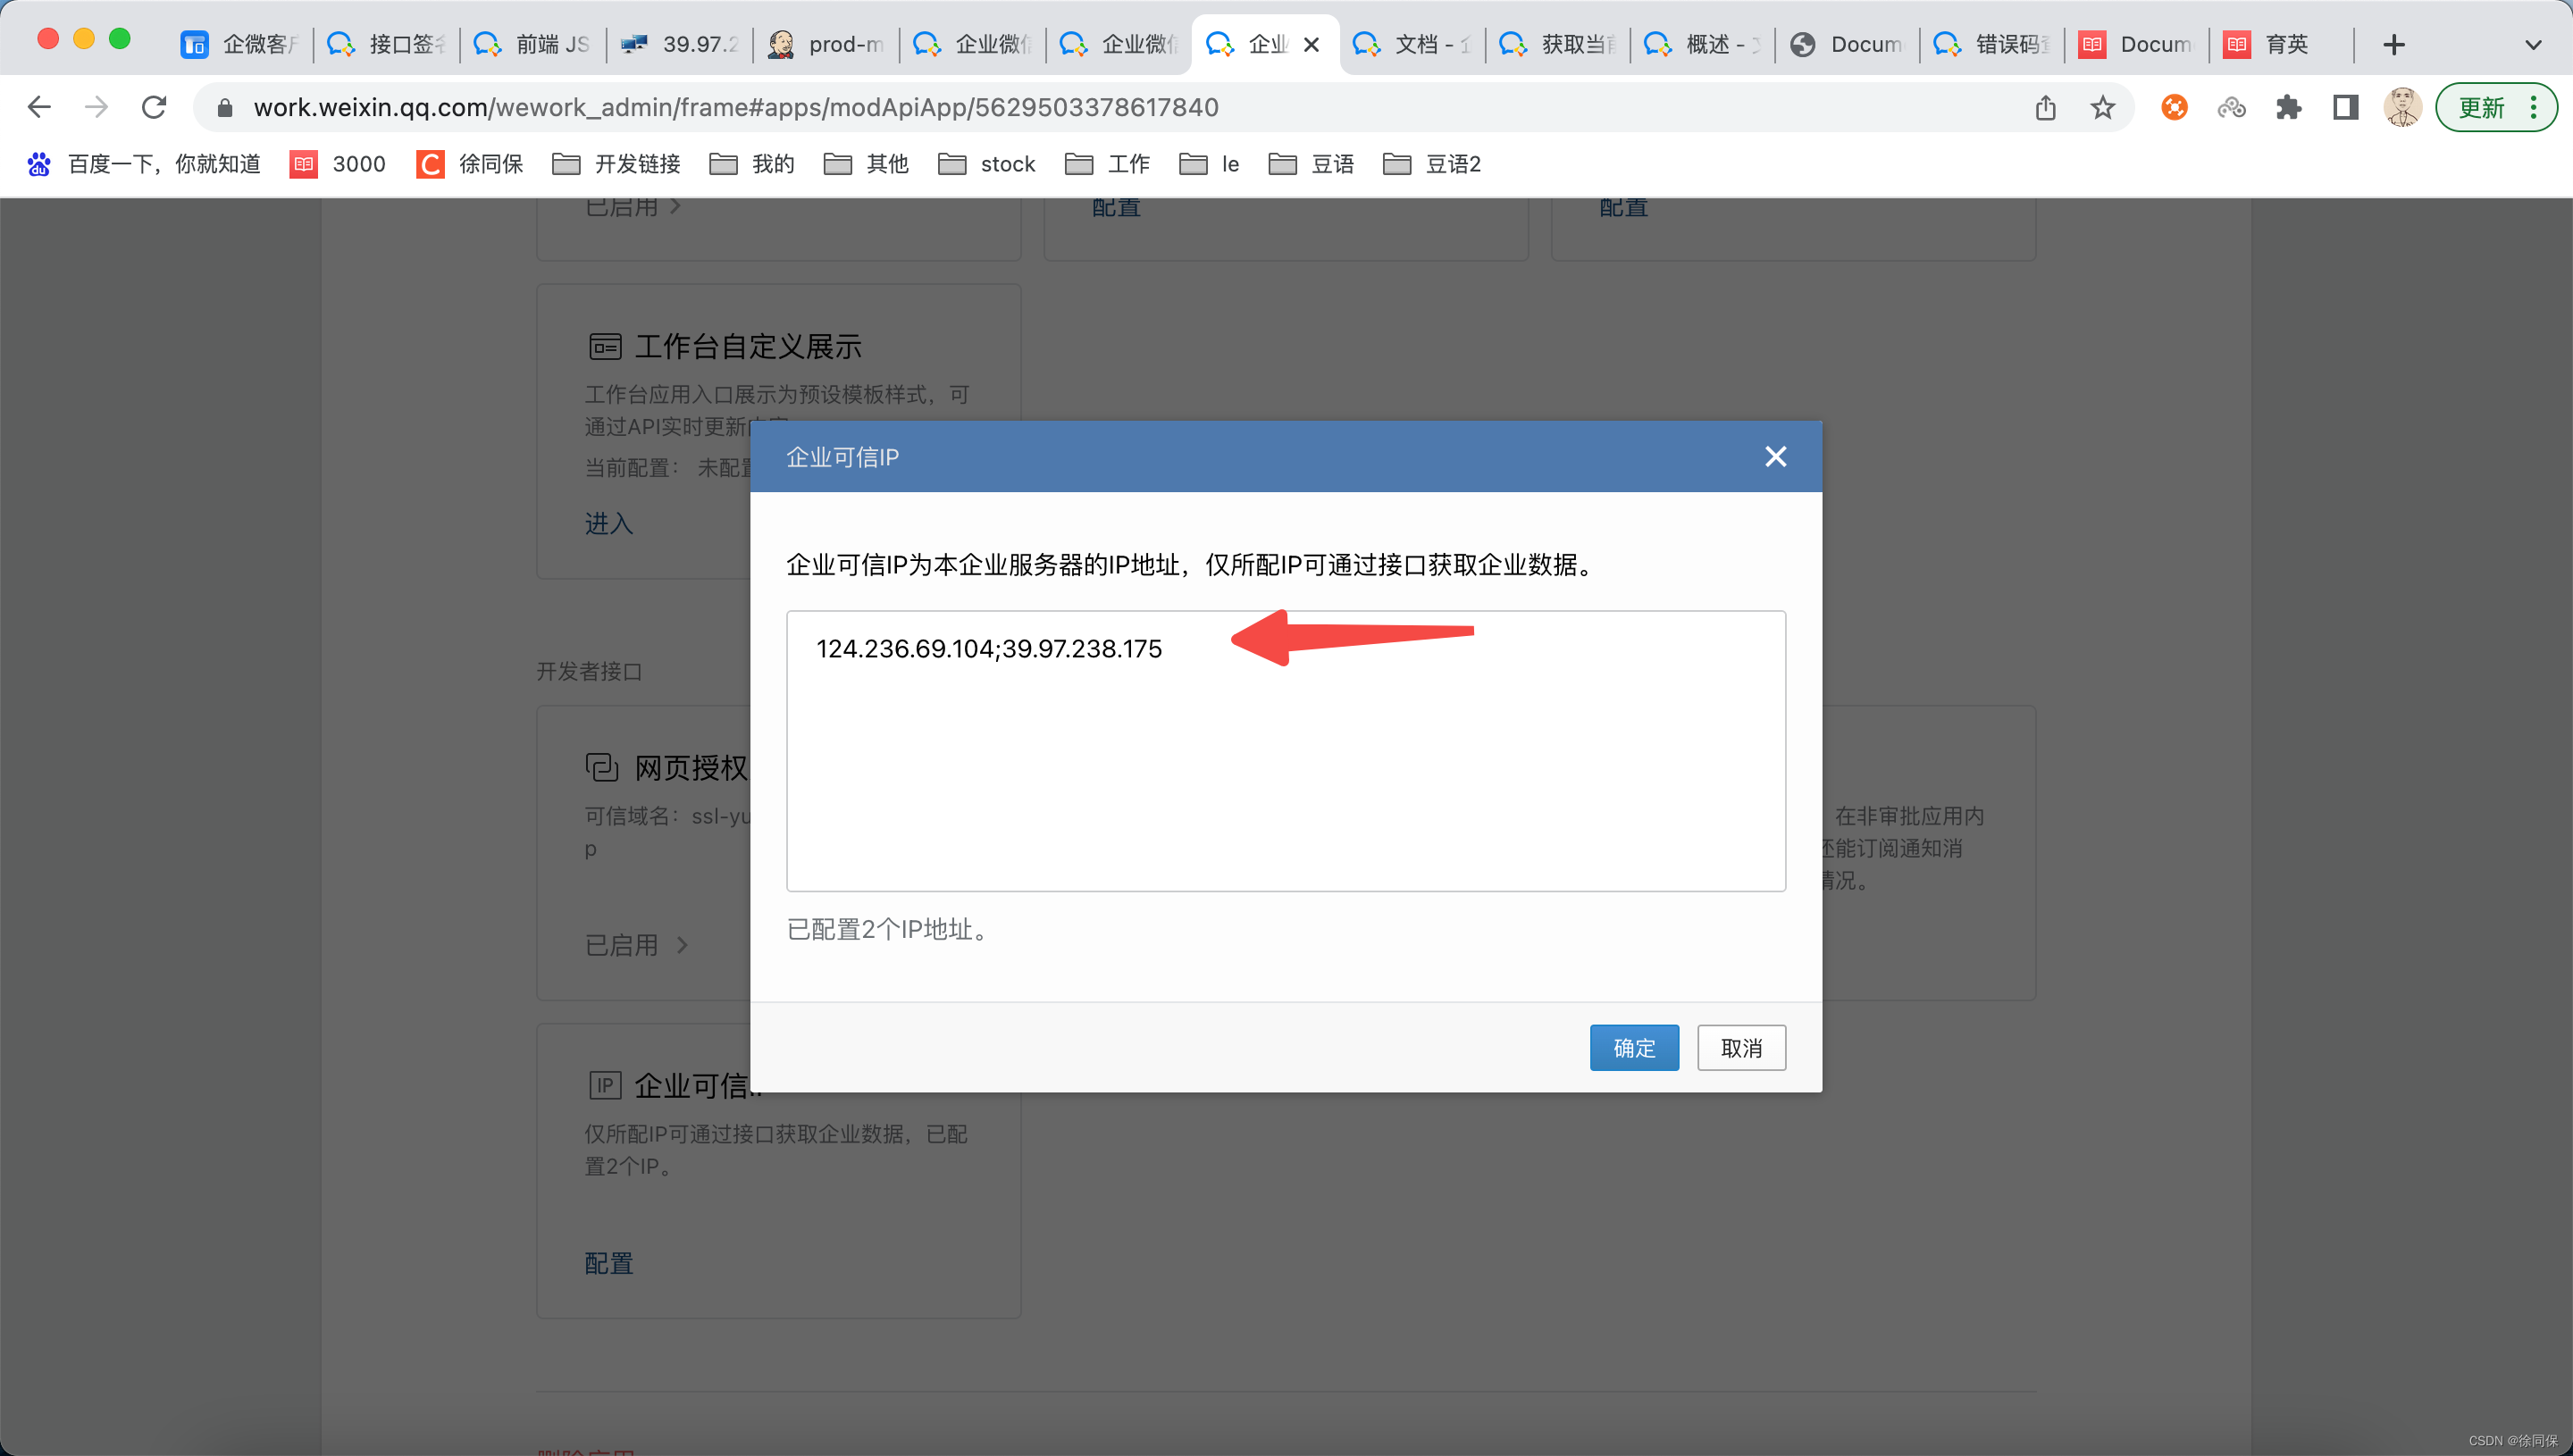2573x1456 pixels.
Task: Open the orange circular extension icon
Action: click(x=2174, y=107)
